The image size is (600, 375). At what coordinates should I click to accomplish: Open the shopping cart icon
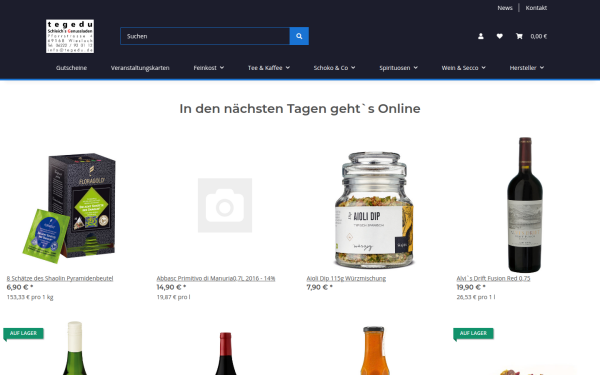(x=519, y=36)
